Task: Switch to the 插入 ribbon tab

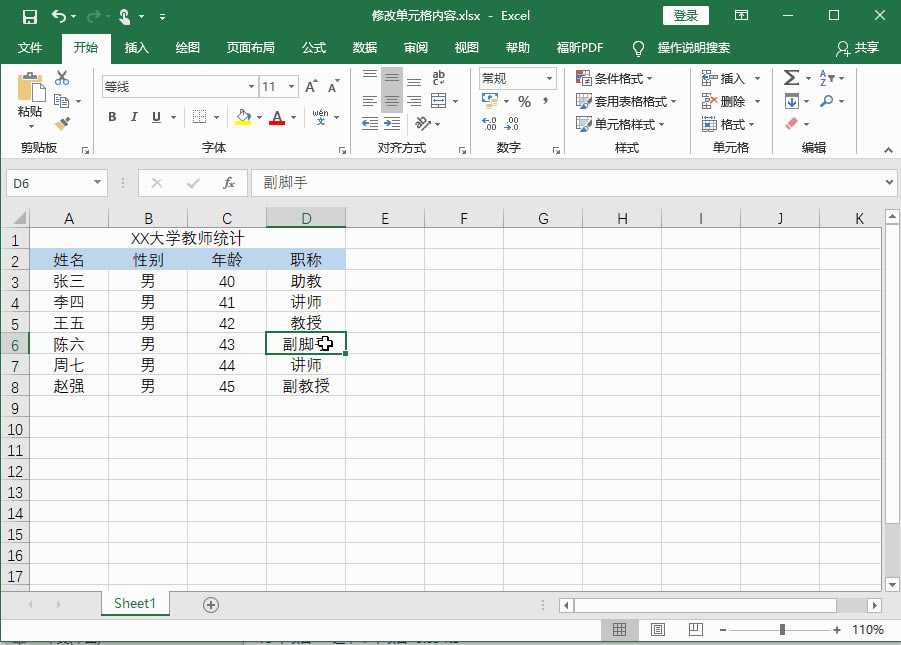Action: (135, 47)
